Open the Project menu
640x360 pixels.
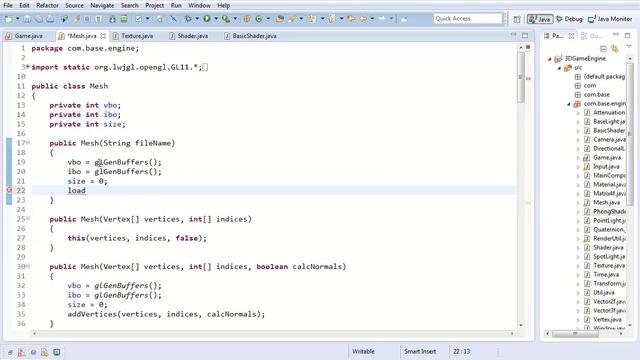[x=155, y=5]
